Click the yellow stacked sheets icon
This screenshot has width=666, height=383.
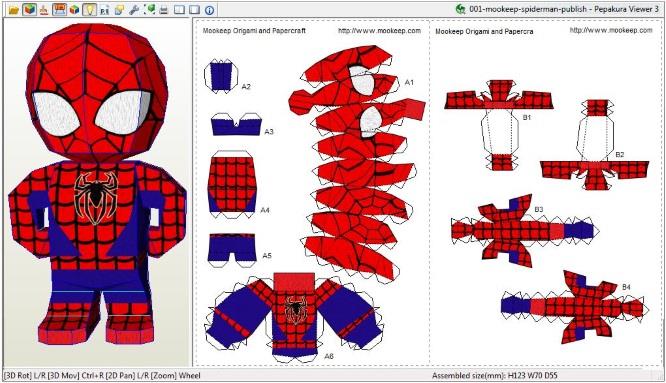coord(119,10)
